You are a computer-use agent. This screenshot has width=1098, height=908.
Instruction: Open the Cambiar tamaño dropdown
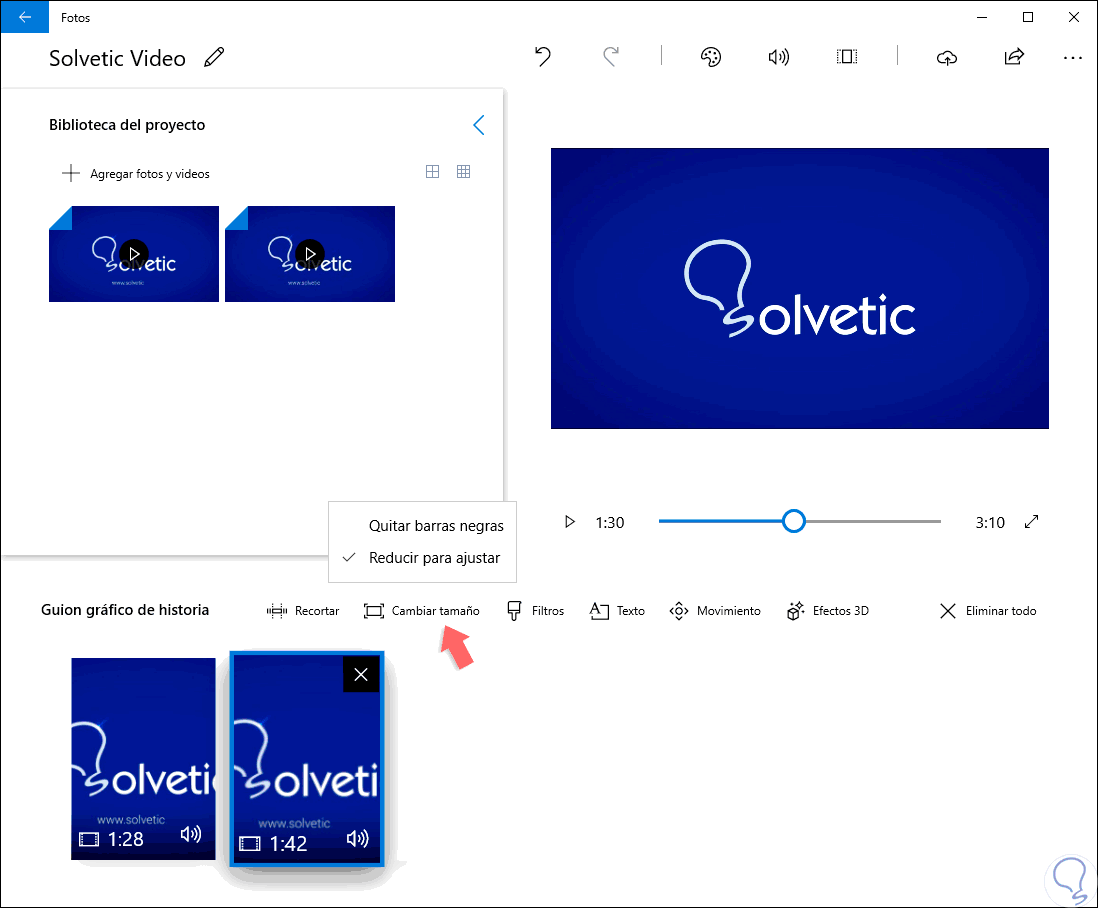coord(422,611)
